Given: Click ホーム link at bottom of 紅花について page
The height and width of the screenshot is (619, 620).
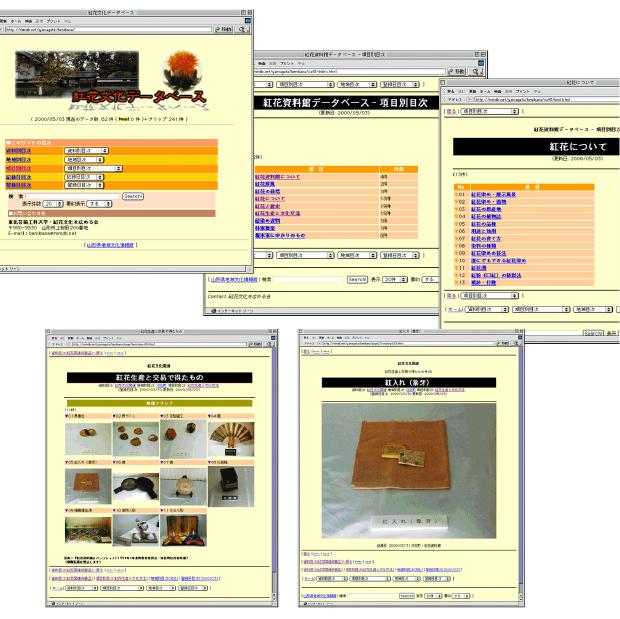Looking at the screenshot, I should (x=455, y=309).
